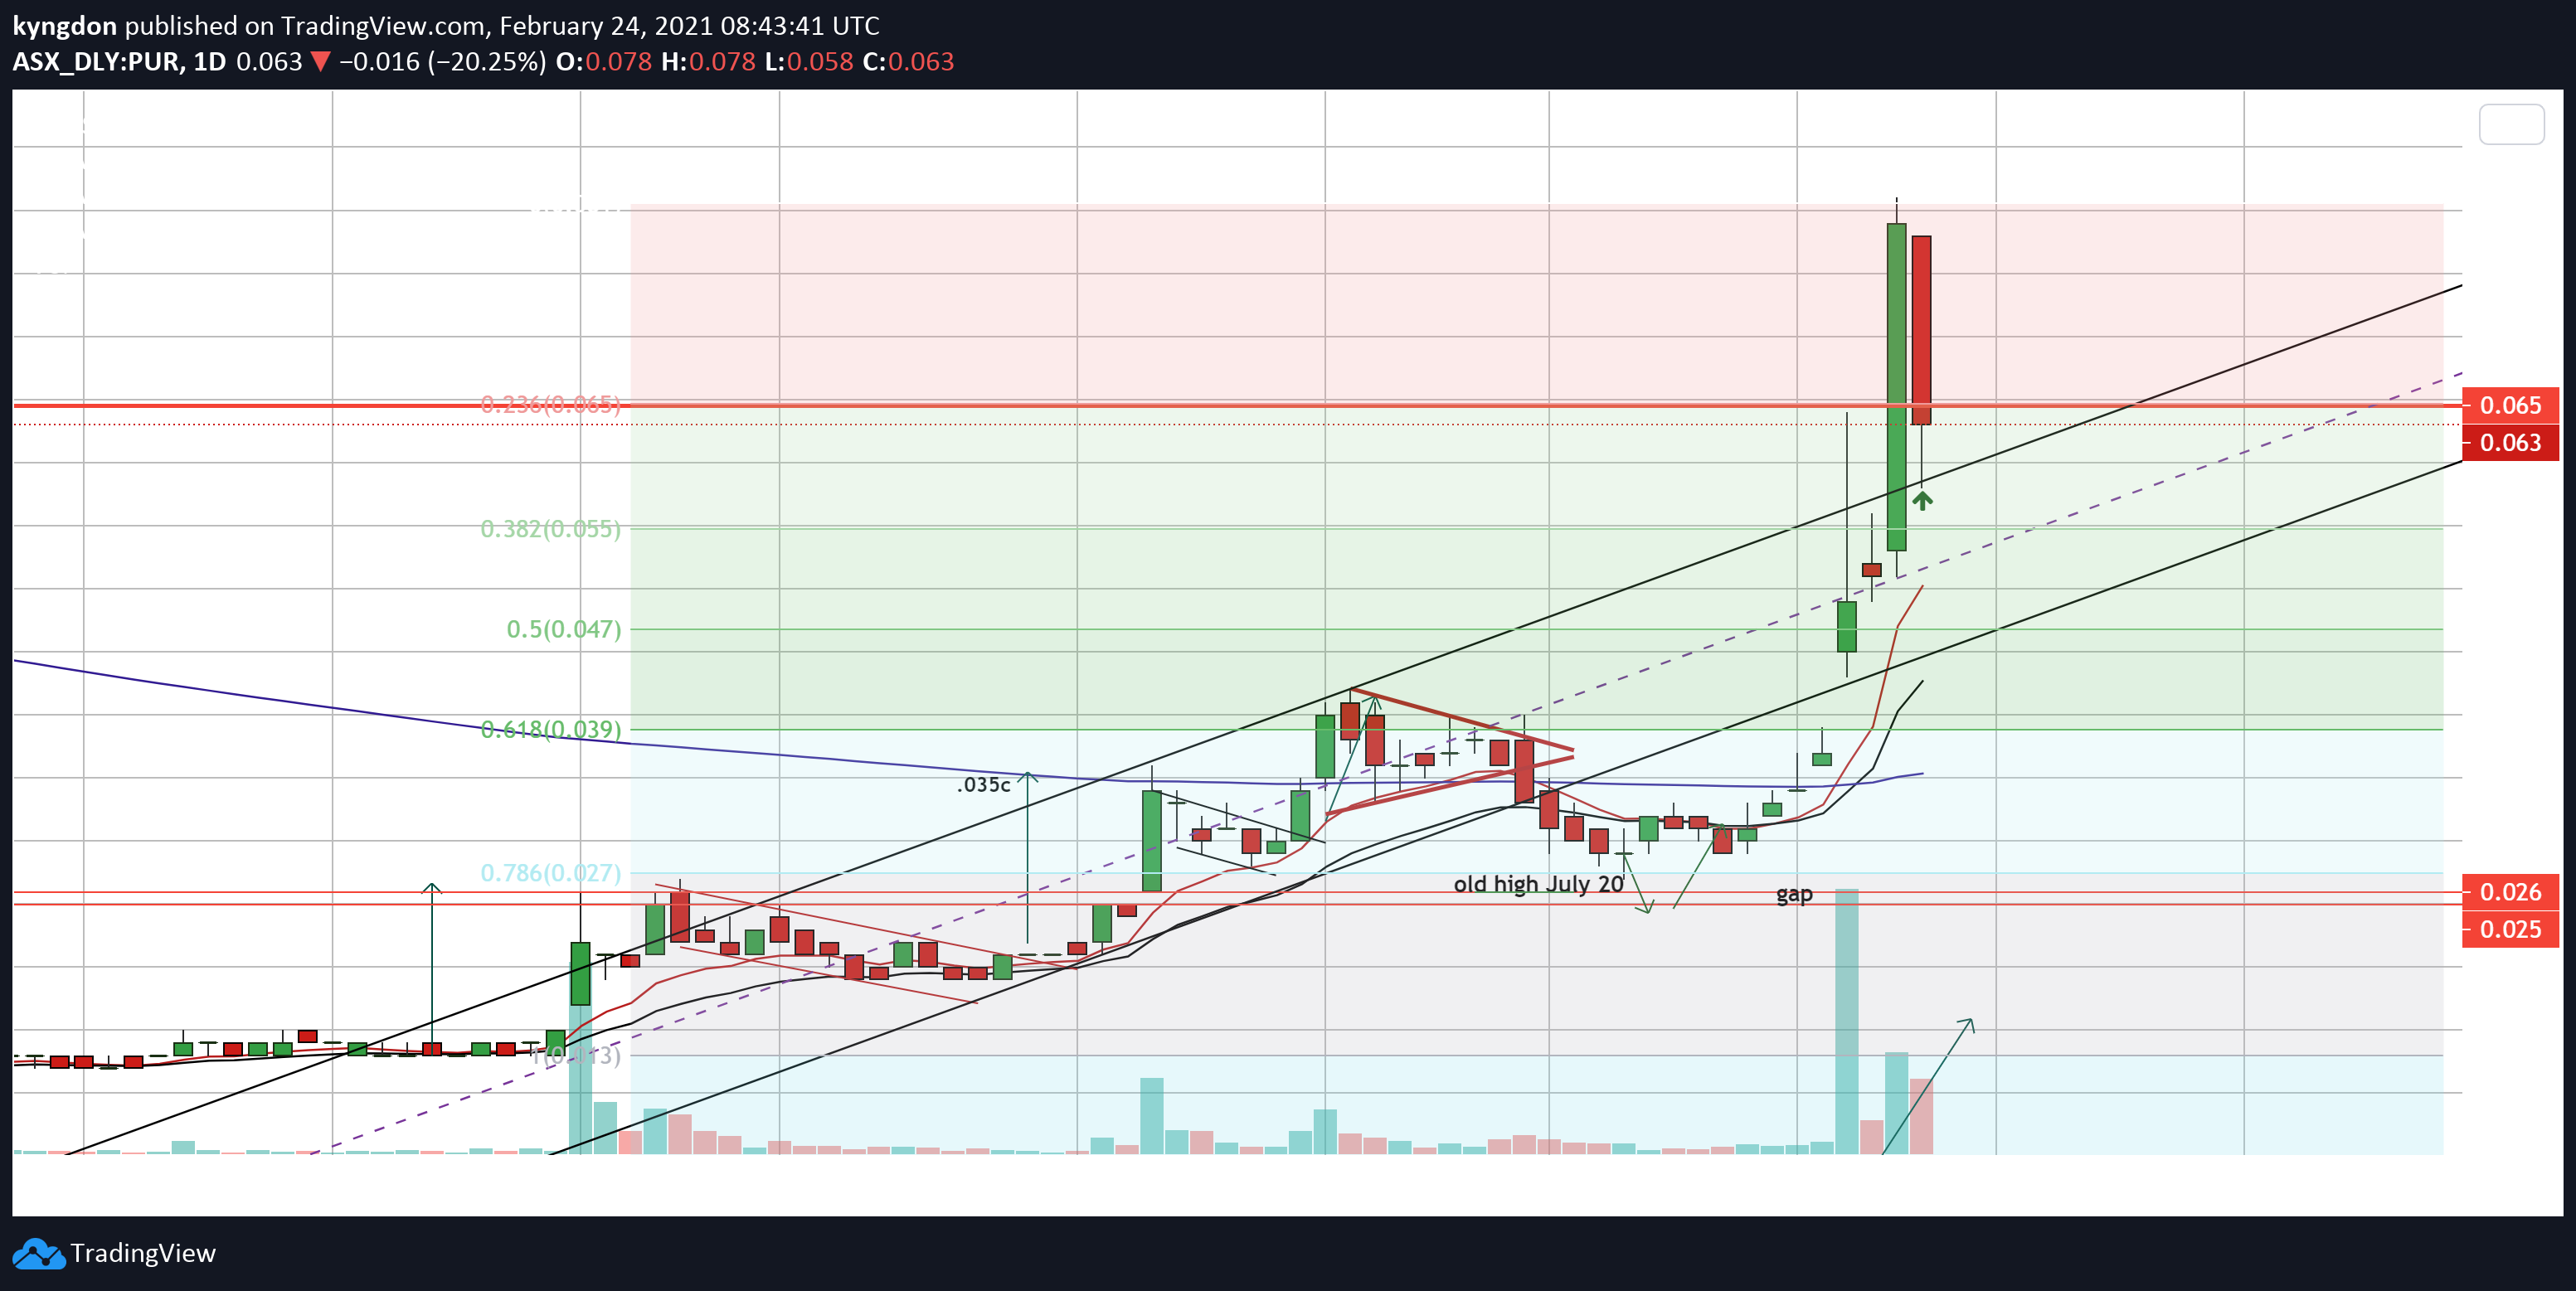Click the 0.236(0.065) Fibonacci level label
Image resolution: width=2576 pixels, height=1291 pixels.
[551, 404]
